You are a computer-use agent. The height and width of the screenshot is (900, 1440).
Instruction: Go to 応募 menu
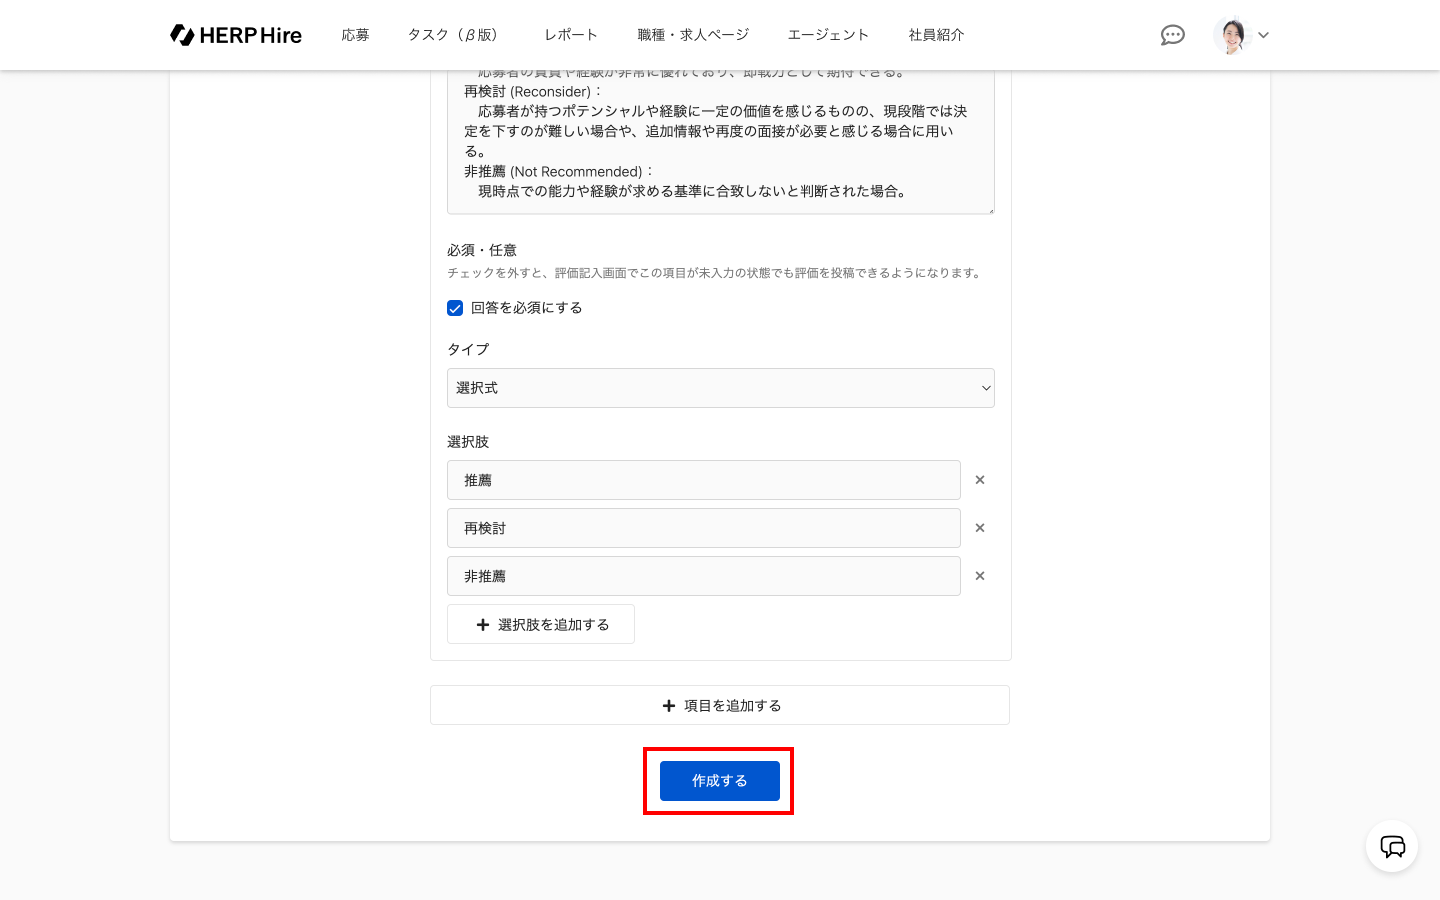pos(355,35)
